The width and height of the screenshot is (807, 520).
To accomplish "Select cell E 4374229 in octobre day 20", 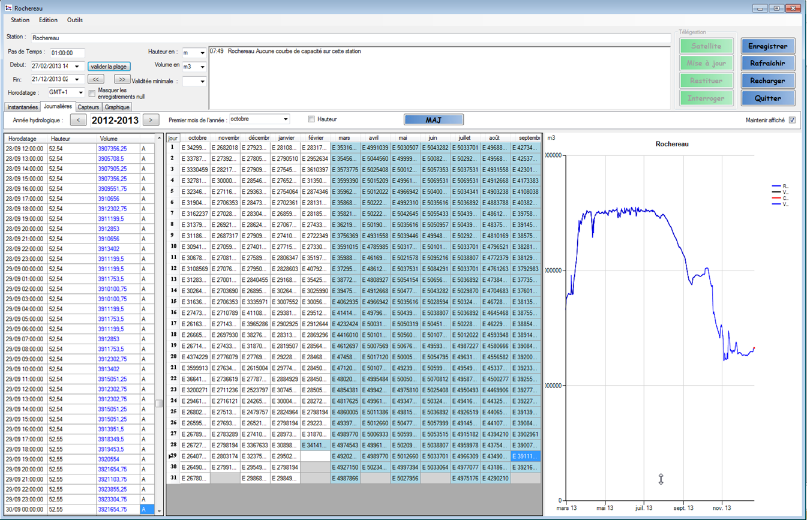I will (195, 357).
